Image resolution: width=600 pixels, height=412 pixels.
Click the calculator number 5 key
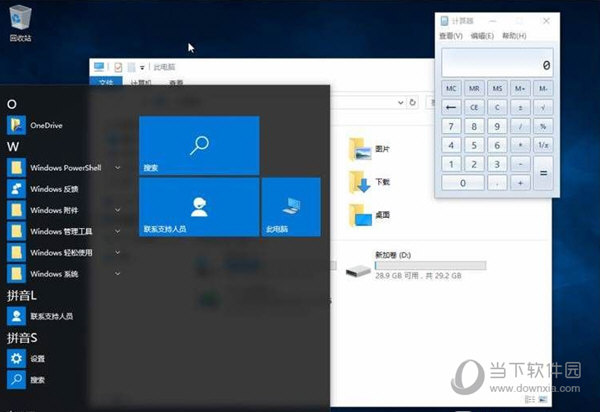click(x=474, y=145)
